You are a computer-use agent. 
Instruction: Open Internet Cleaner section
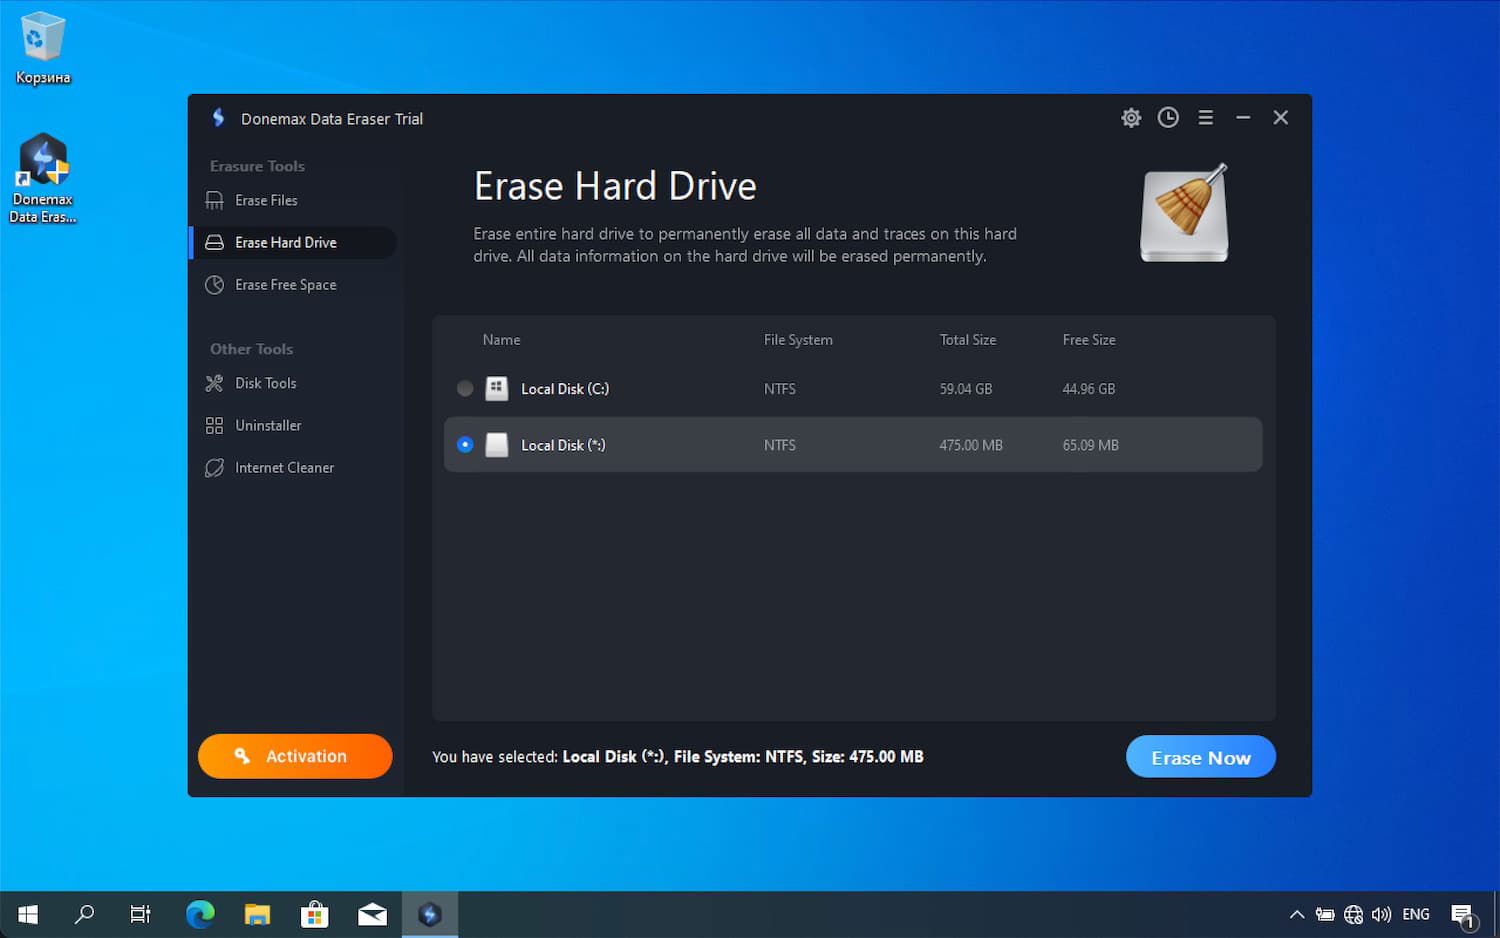(293, 468)
